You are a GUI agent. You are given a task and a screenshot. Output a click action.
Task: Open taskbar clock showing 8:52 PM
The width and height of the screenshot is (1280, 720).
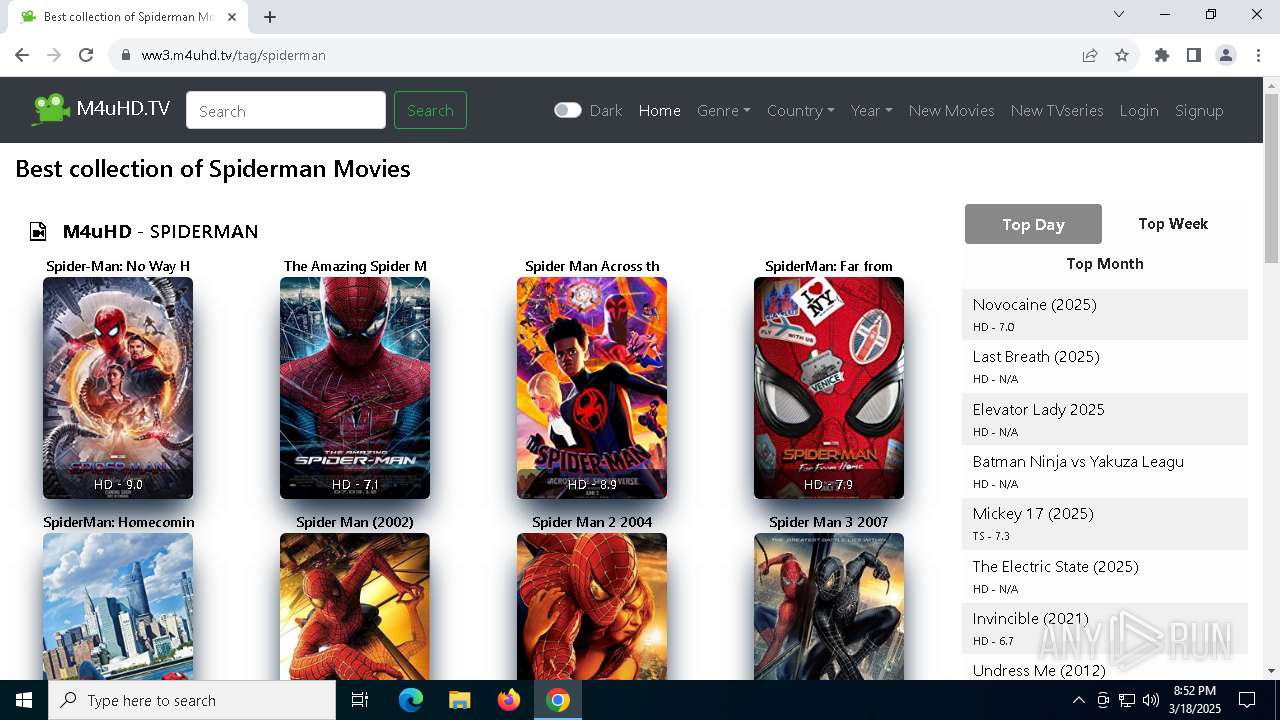(x=1194, y=700)
